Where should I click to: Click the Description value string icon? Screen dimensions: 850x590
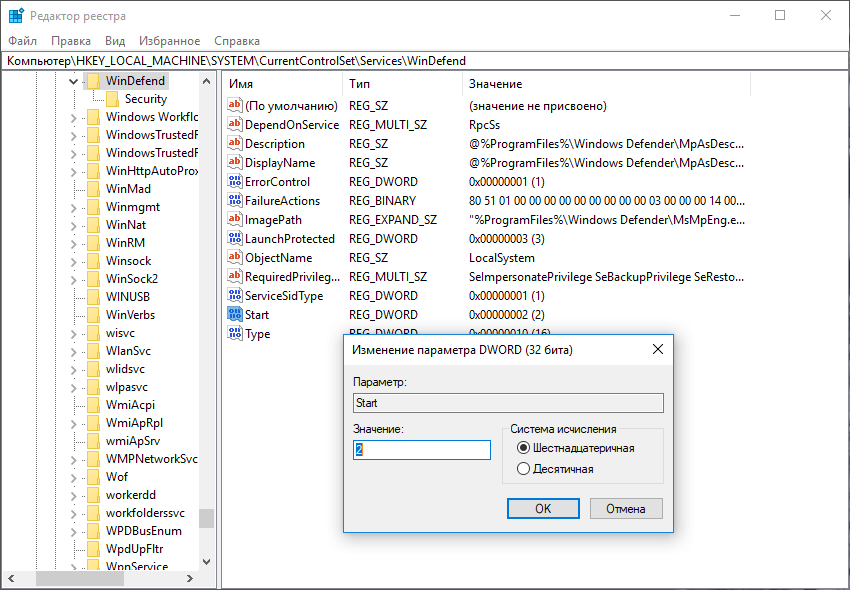click(235, 143)
